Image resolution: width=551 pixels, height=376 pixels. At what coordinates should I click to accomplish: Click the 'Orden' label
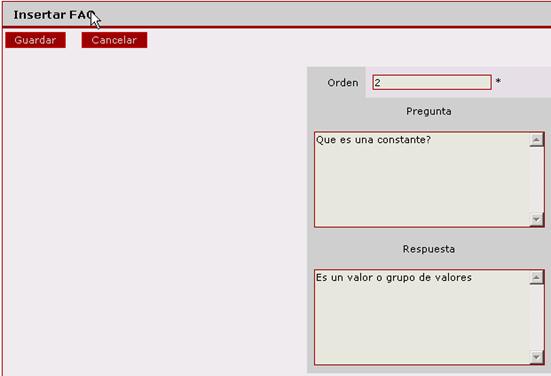[343, 83]
